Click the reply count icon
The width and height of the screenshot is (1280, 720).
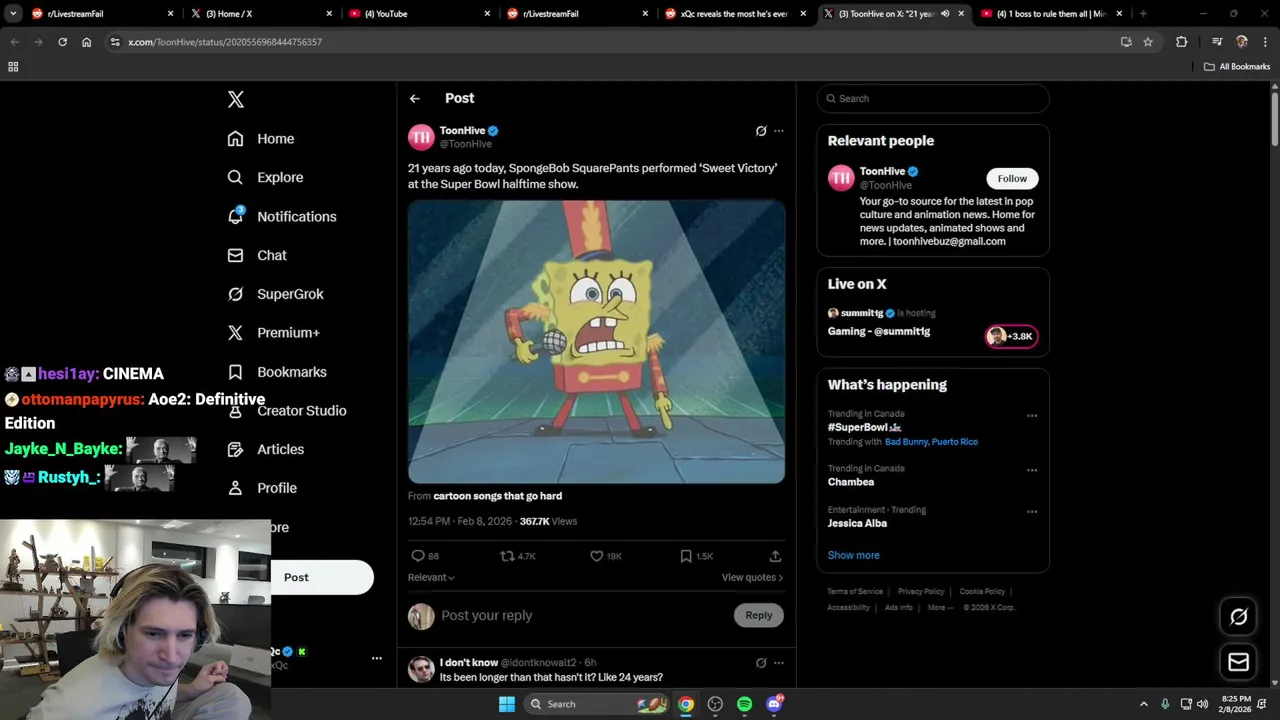point(418,556)
